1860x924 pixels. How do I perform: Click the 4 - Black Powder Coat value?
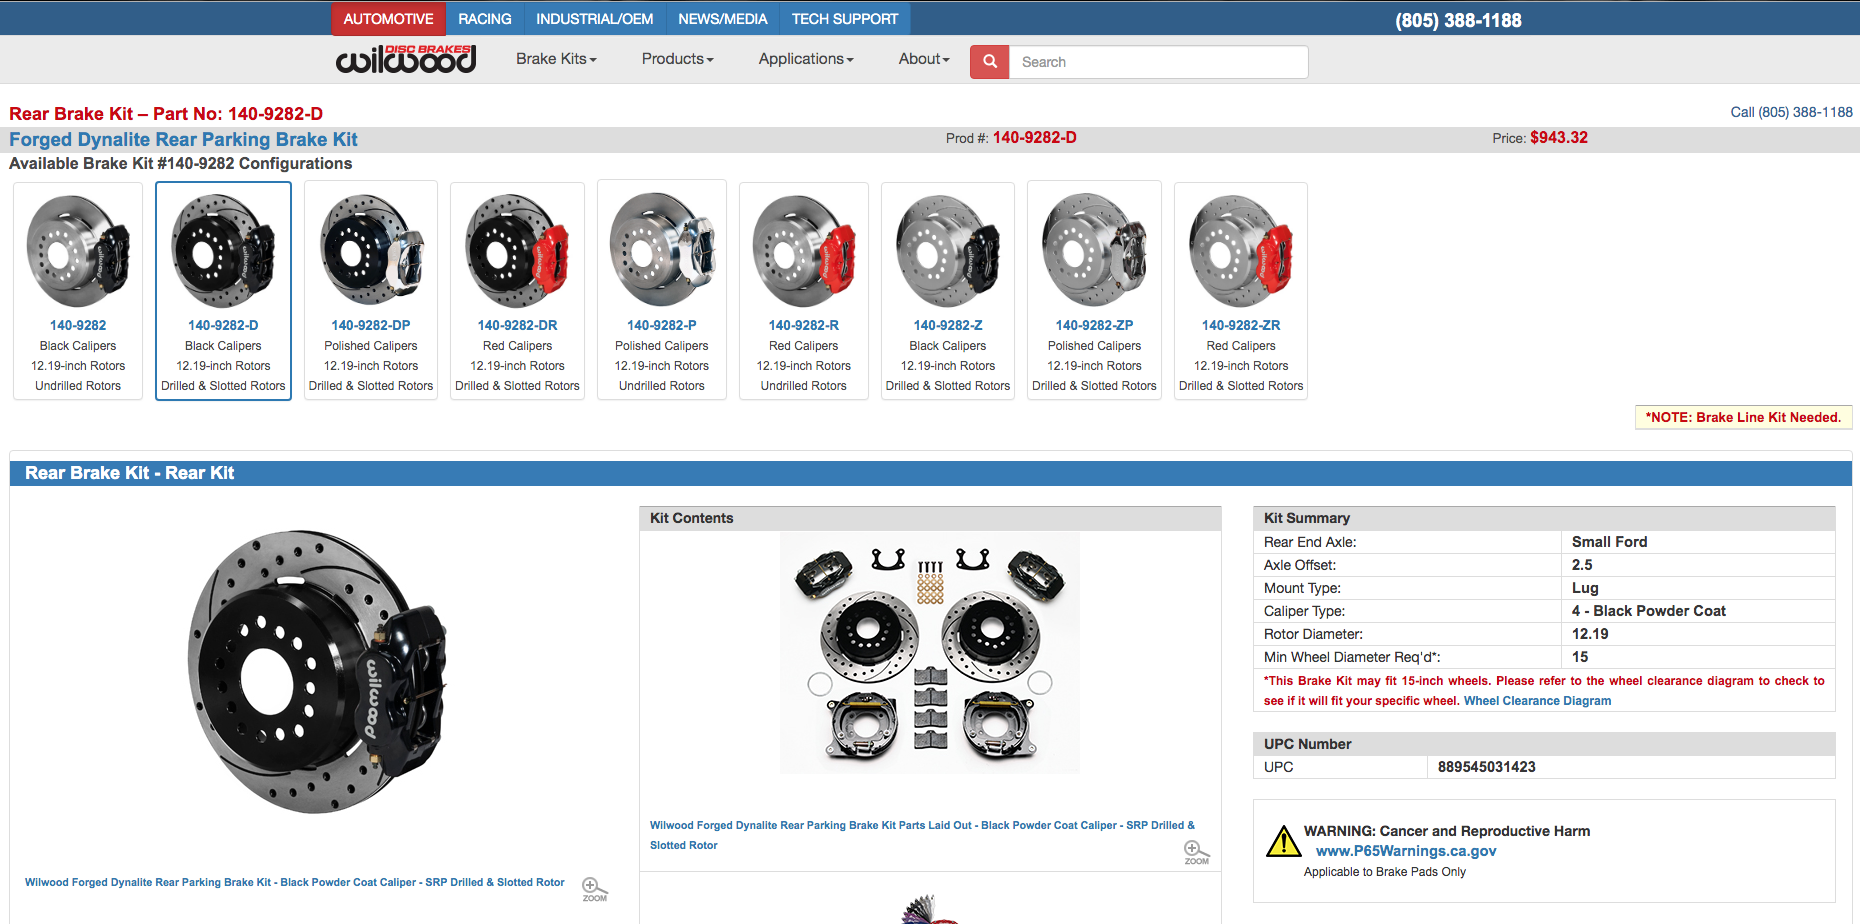[x=1649, y=611]
